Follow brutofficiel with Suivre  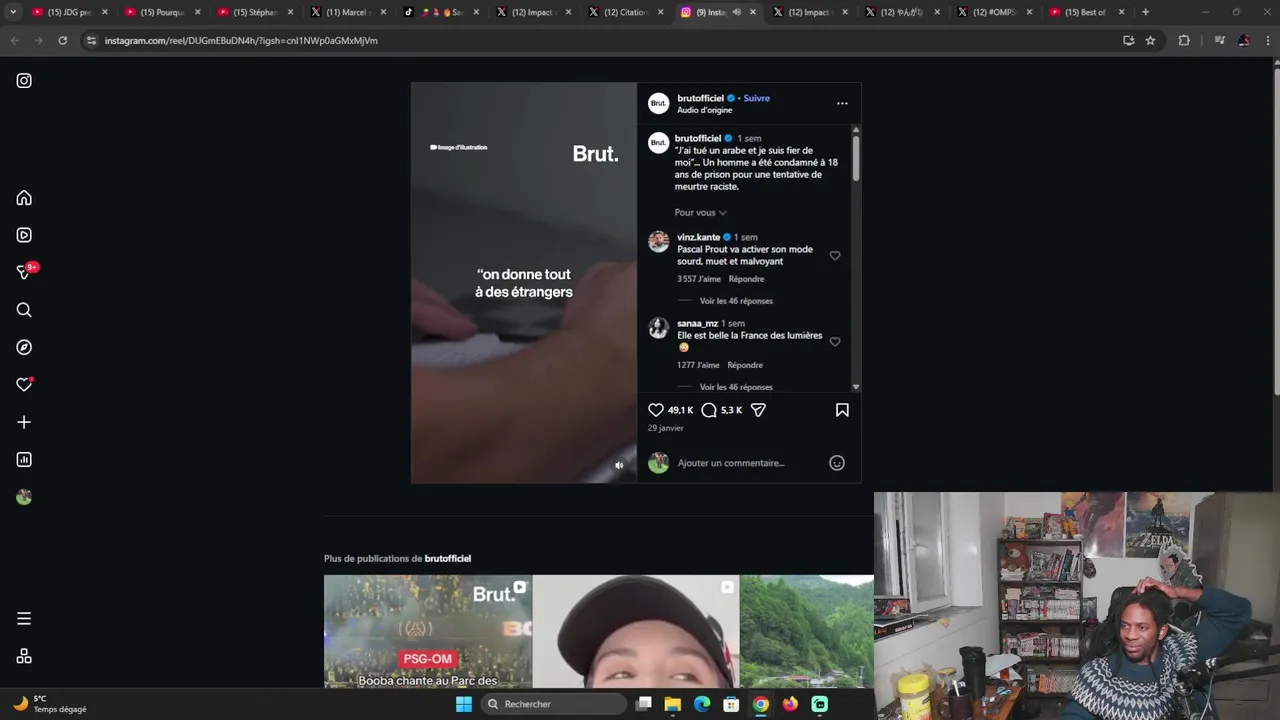(756, 98)
